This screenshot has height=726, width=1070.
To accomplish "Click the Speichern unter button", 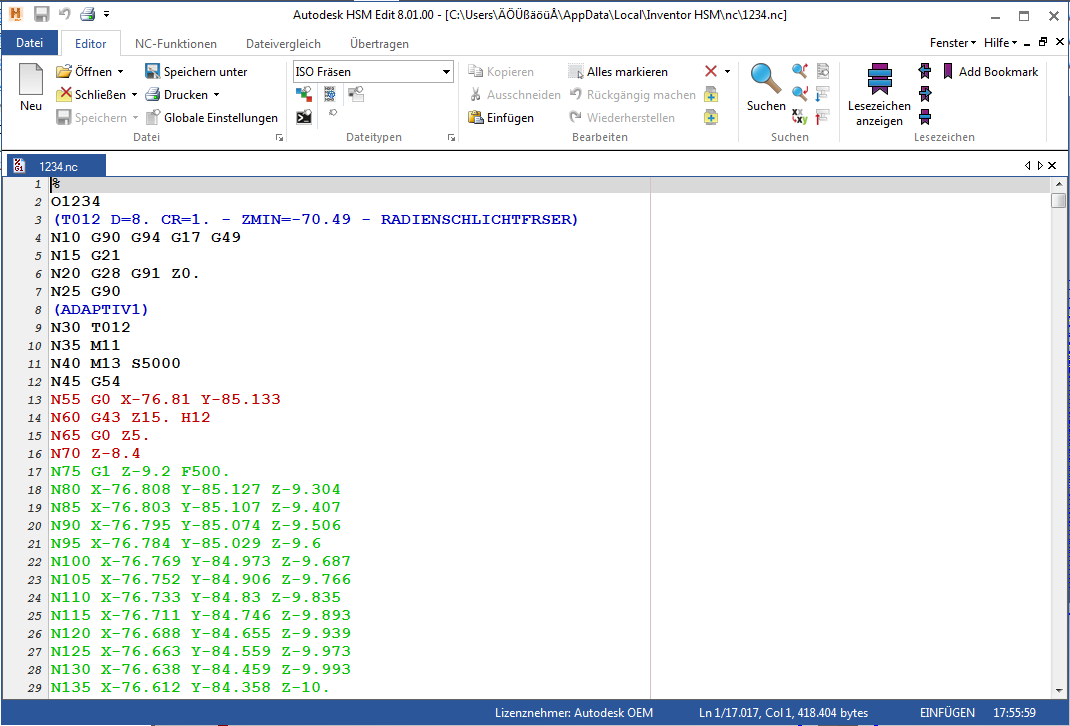I will 196,72.
